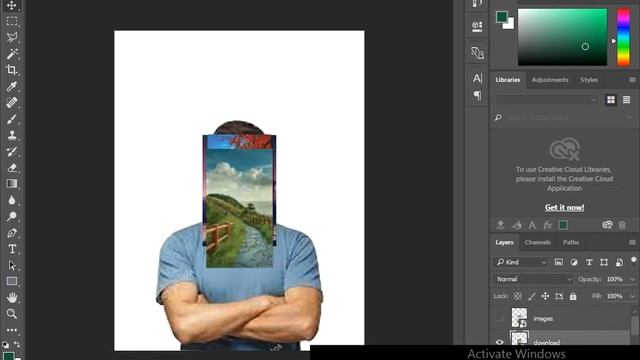Expand the Adobe Stock search options arrow

[629, 118]
